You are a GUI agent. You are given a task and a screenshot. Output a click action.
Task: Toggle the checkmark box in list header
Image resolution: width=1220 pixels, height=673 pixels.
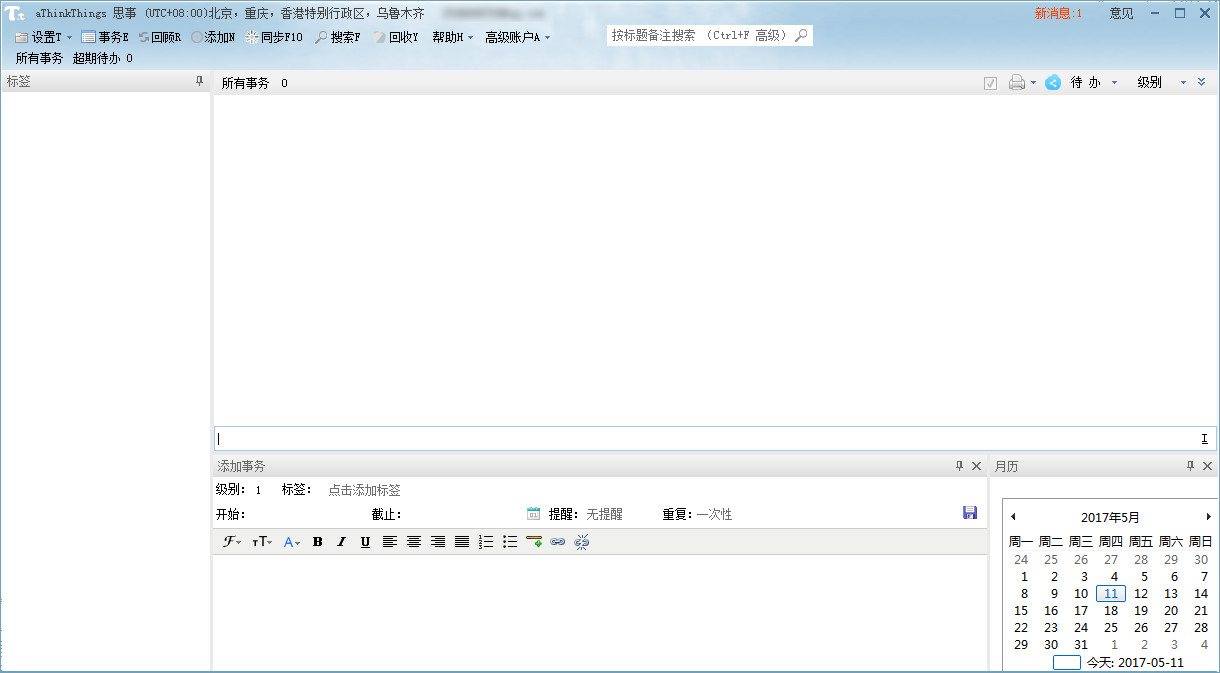(990, 83)
